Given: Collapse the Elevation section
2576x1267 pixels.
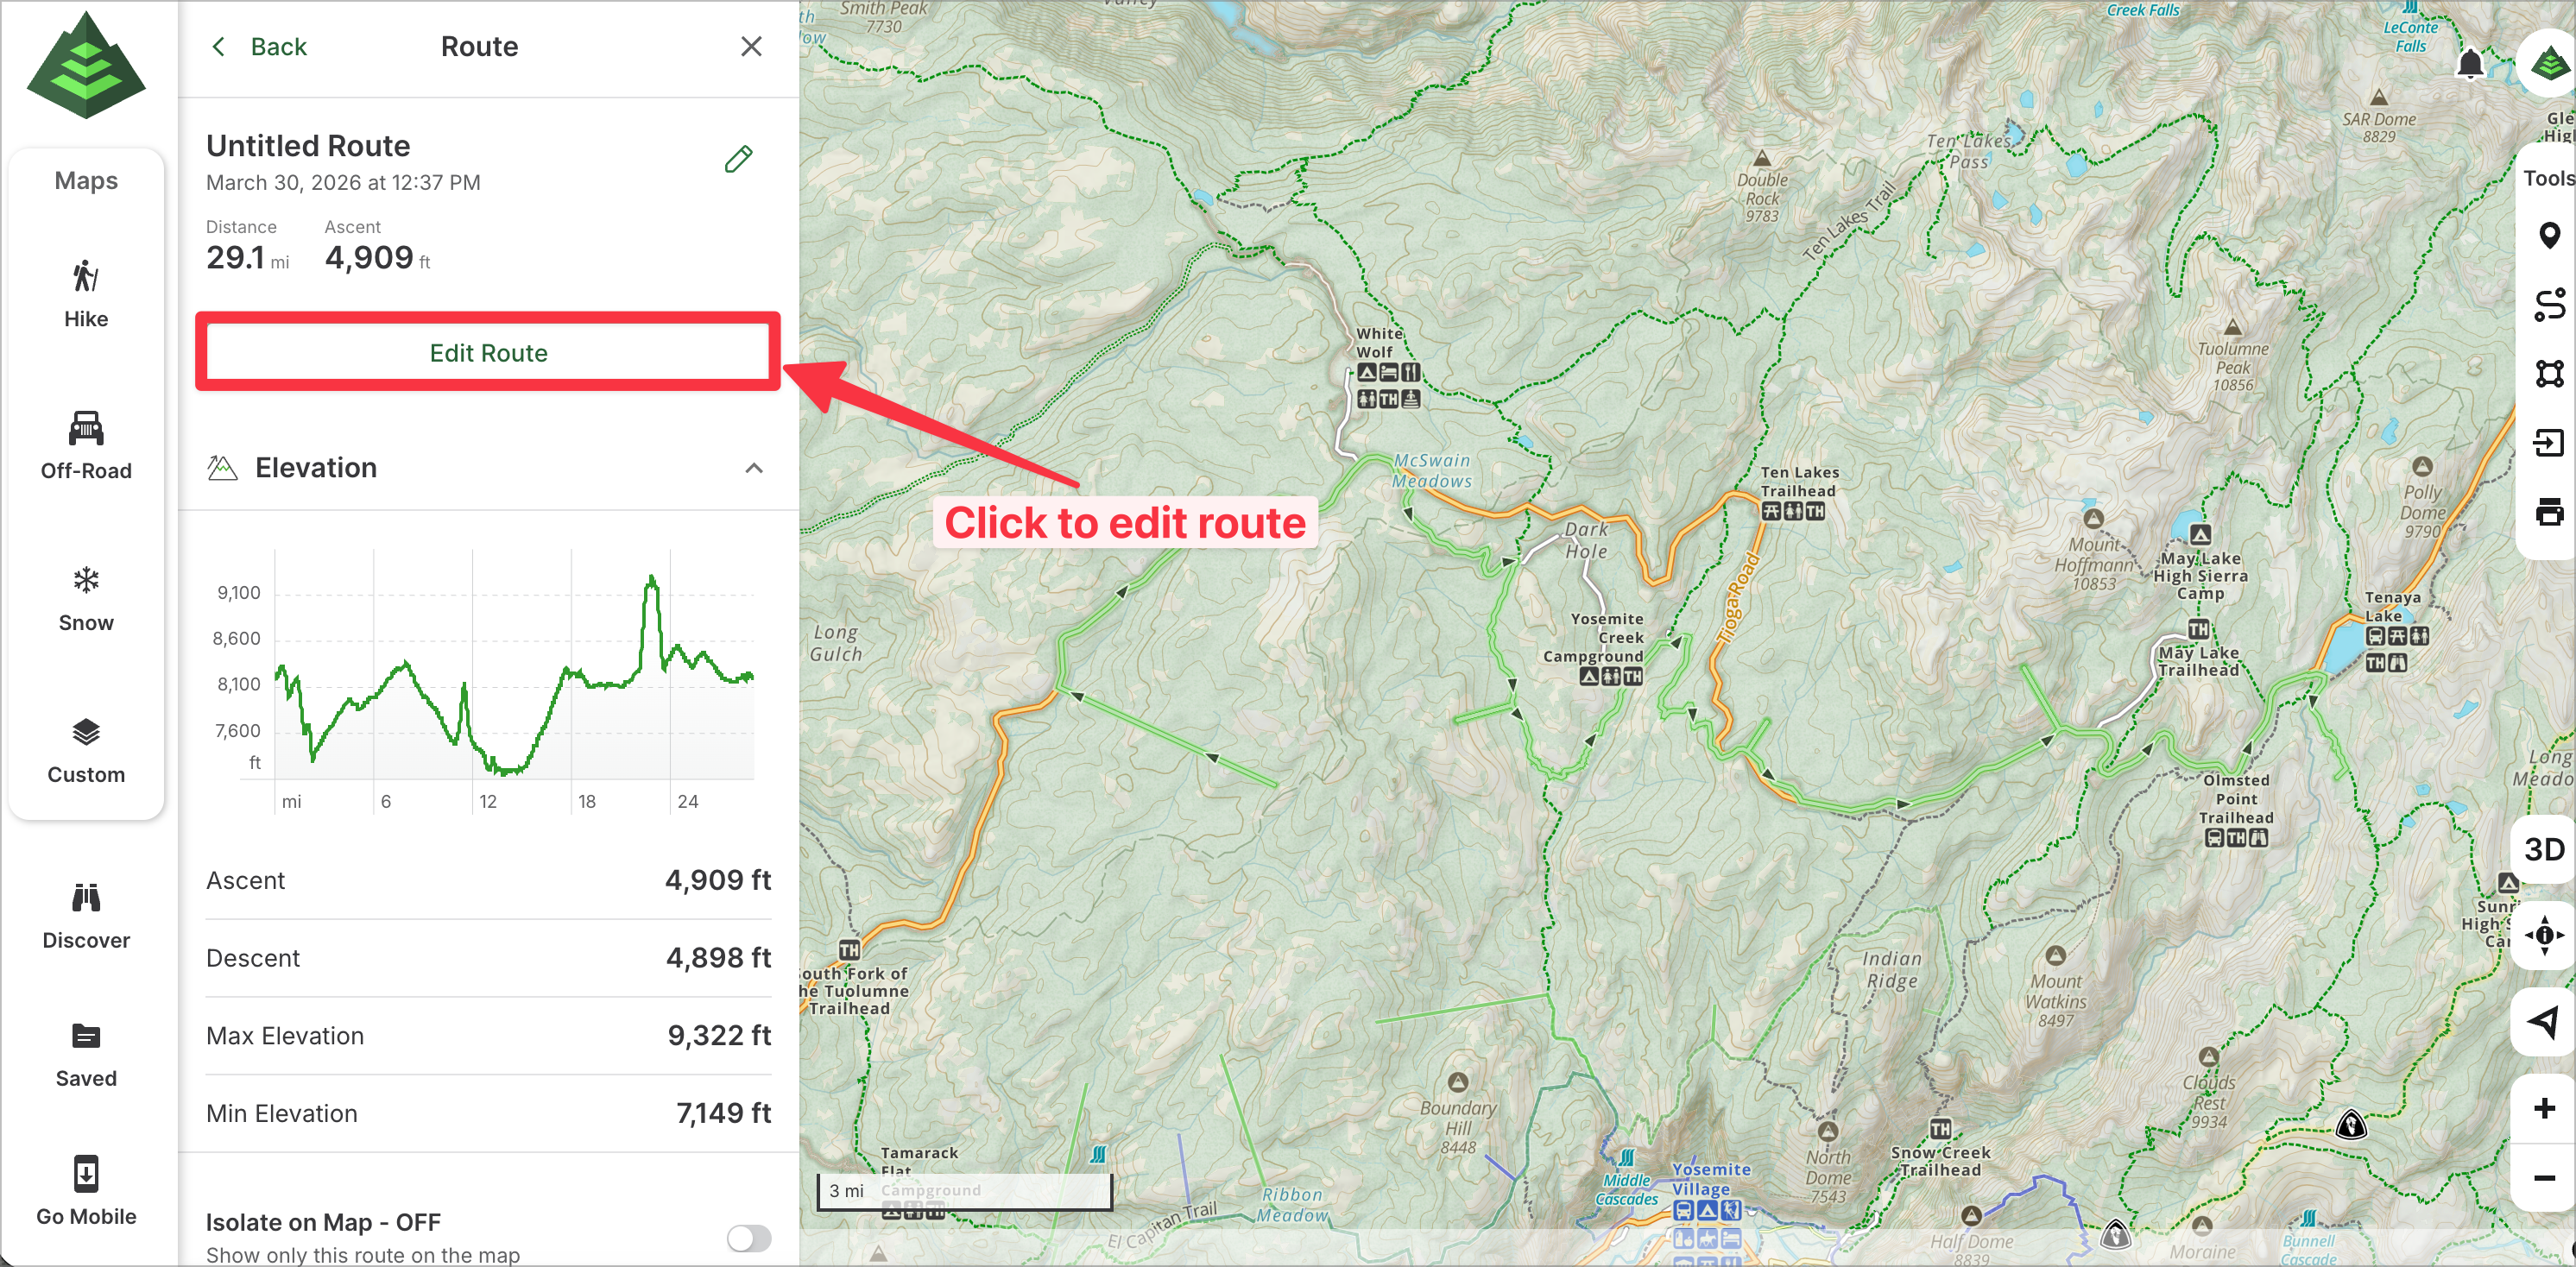Looking at the screenshot, I should 754,468.
